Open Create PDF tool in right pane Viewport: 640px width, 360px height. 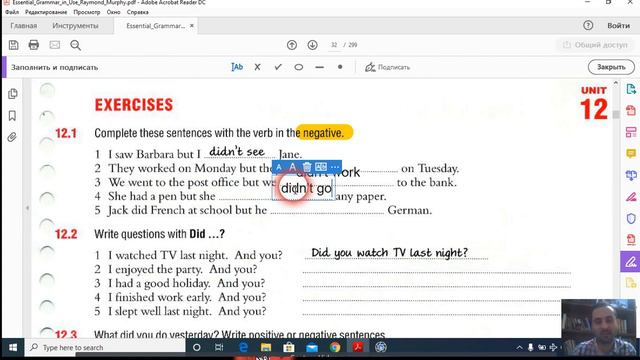click(x=631, y=111)
